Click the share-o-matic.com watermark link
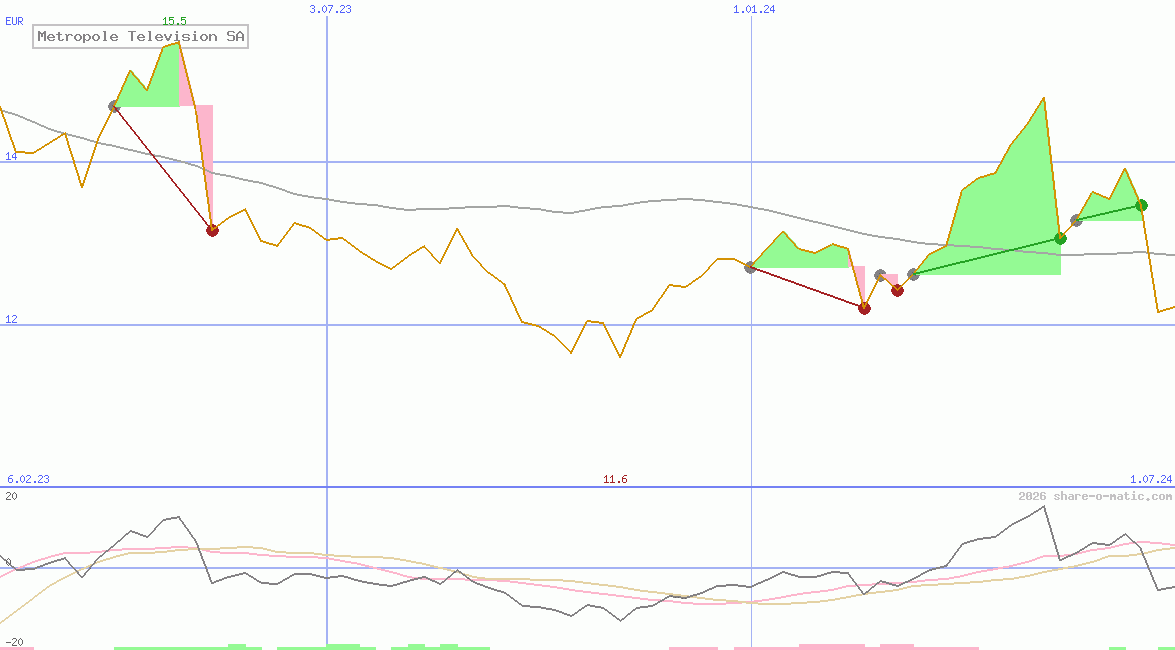The width and height of the screenshot is (1175, 650). click(x=1095, y=496)
